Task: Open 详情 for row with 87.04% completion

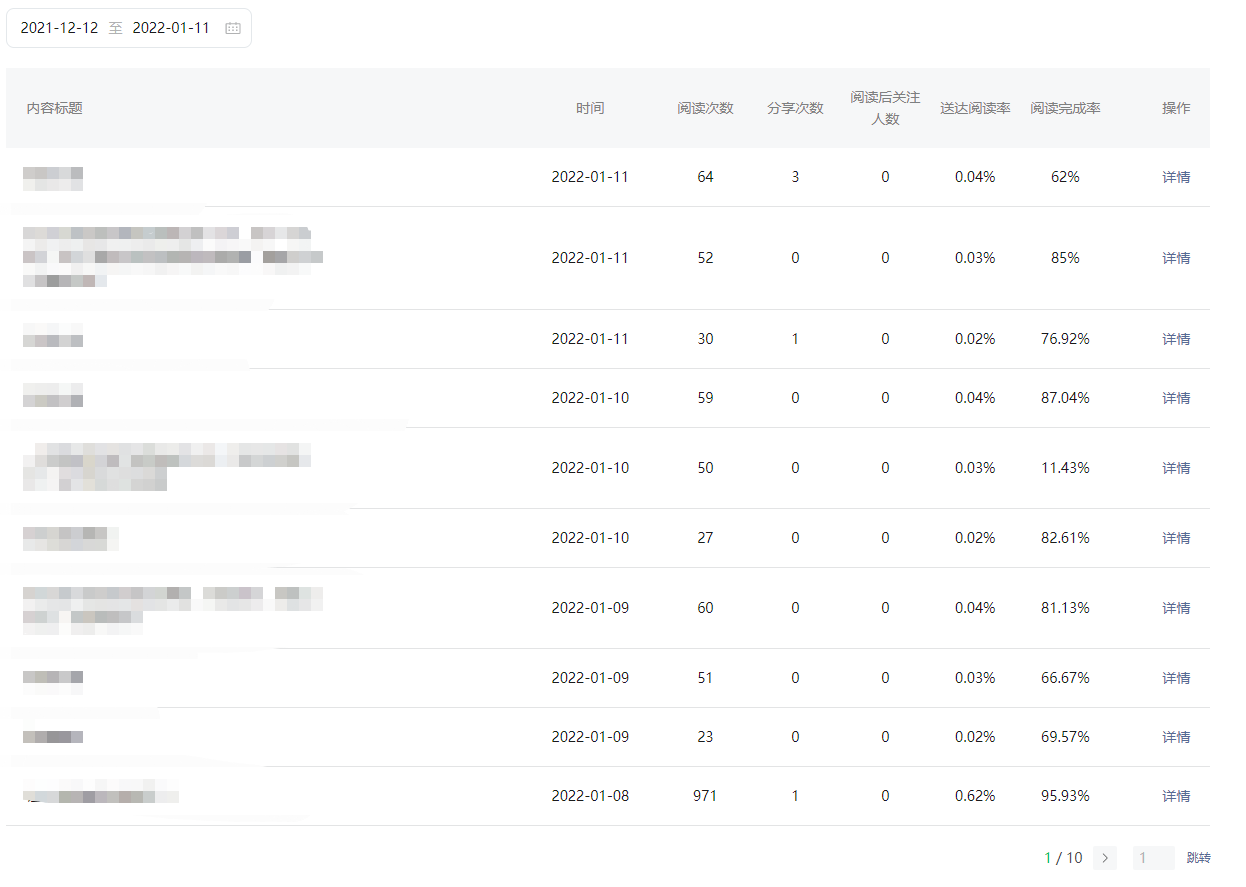Action: pyautogui.click(x=1176, y=398)
